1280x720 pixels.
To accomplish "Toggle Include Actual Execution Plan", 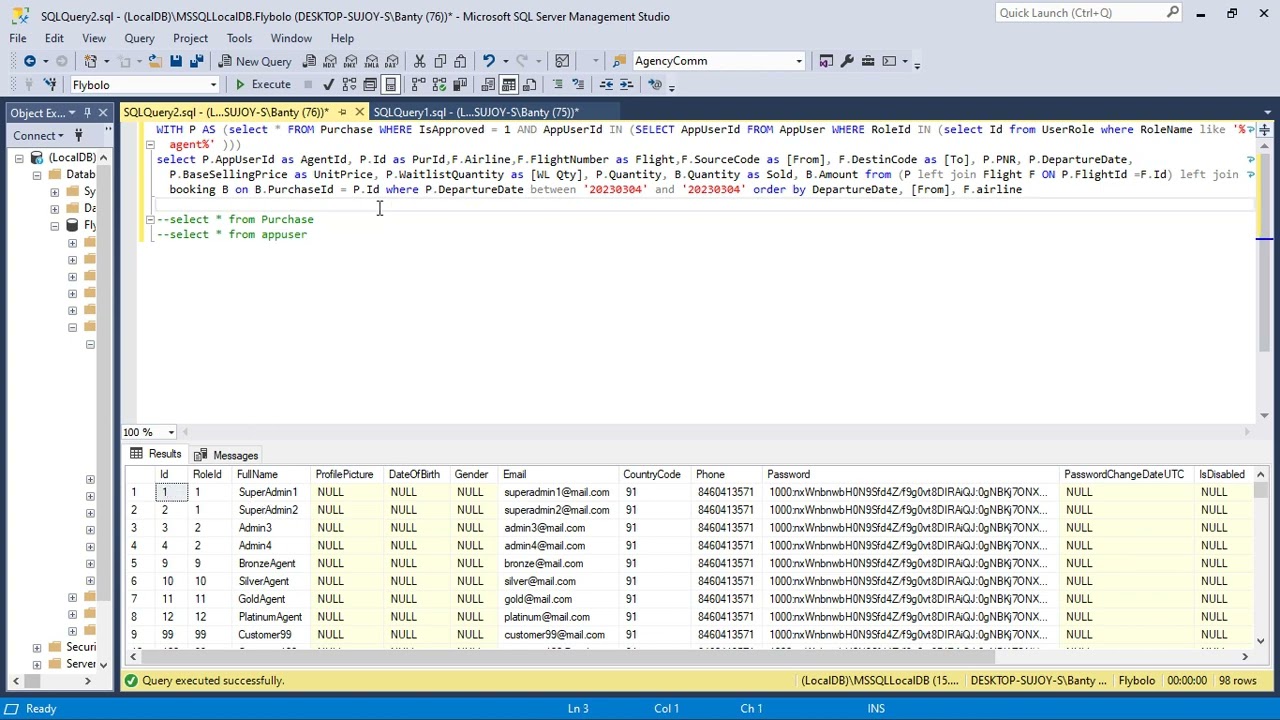I will [x=418, y=85].
